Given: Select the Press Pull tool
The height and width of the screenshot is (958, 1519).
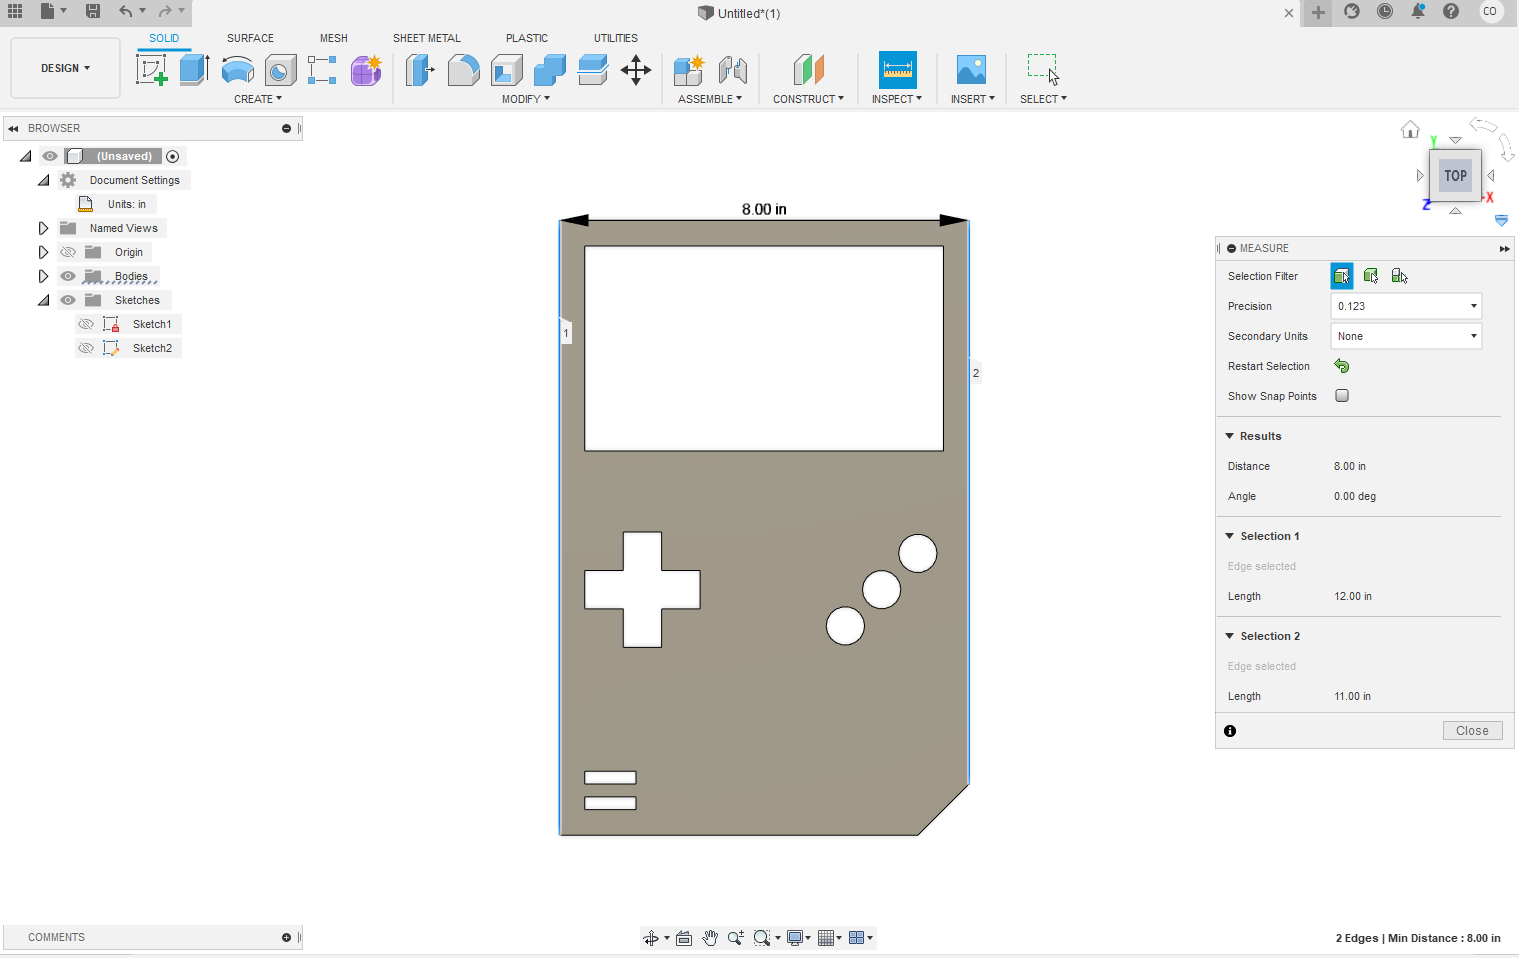Looking at the screenshot, I should point(420,70).
